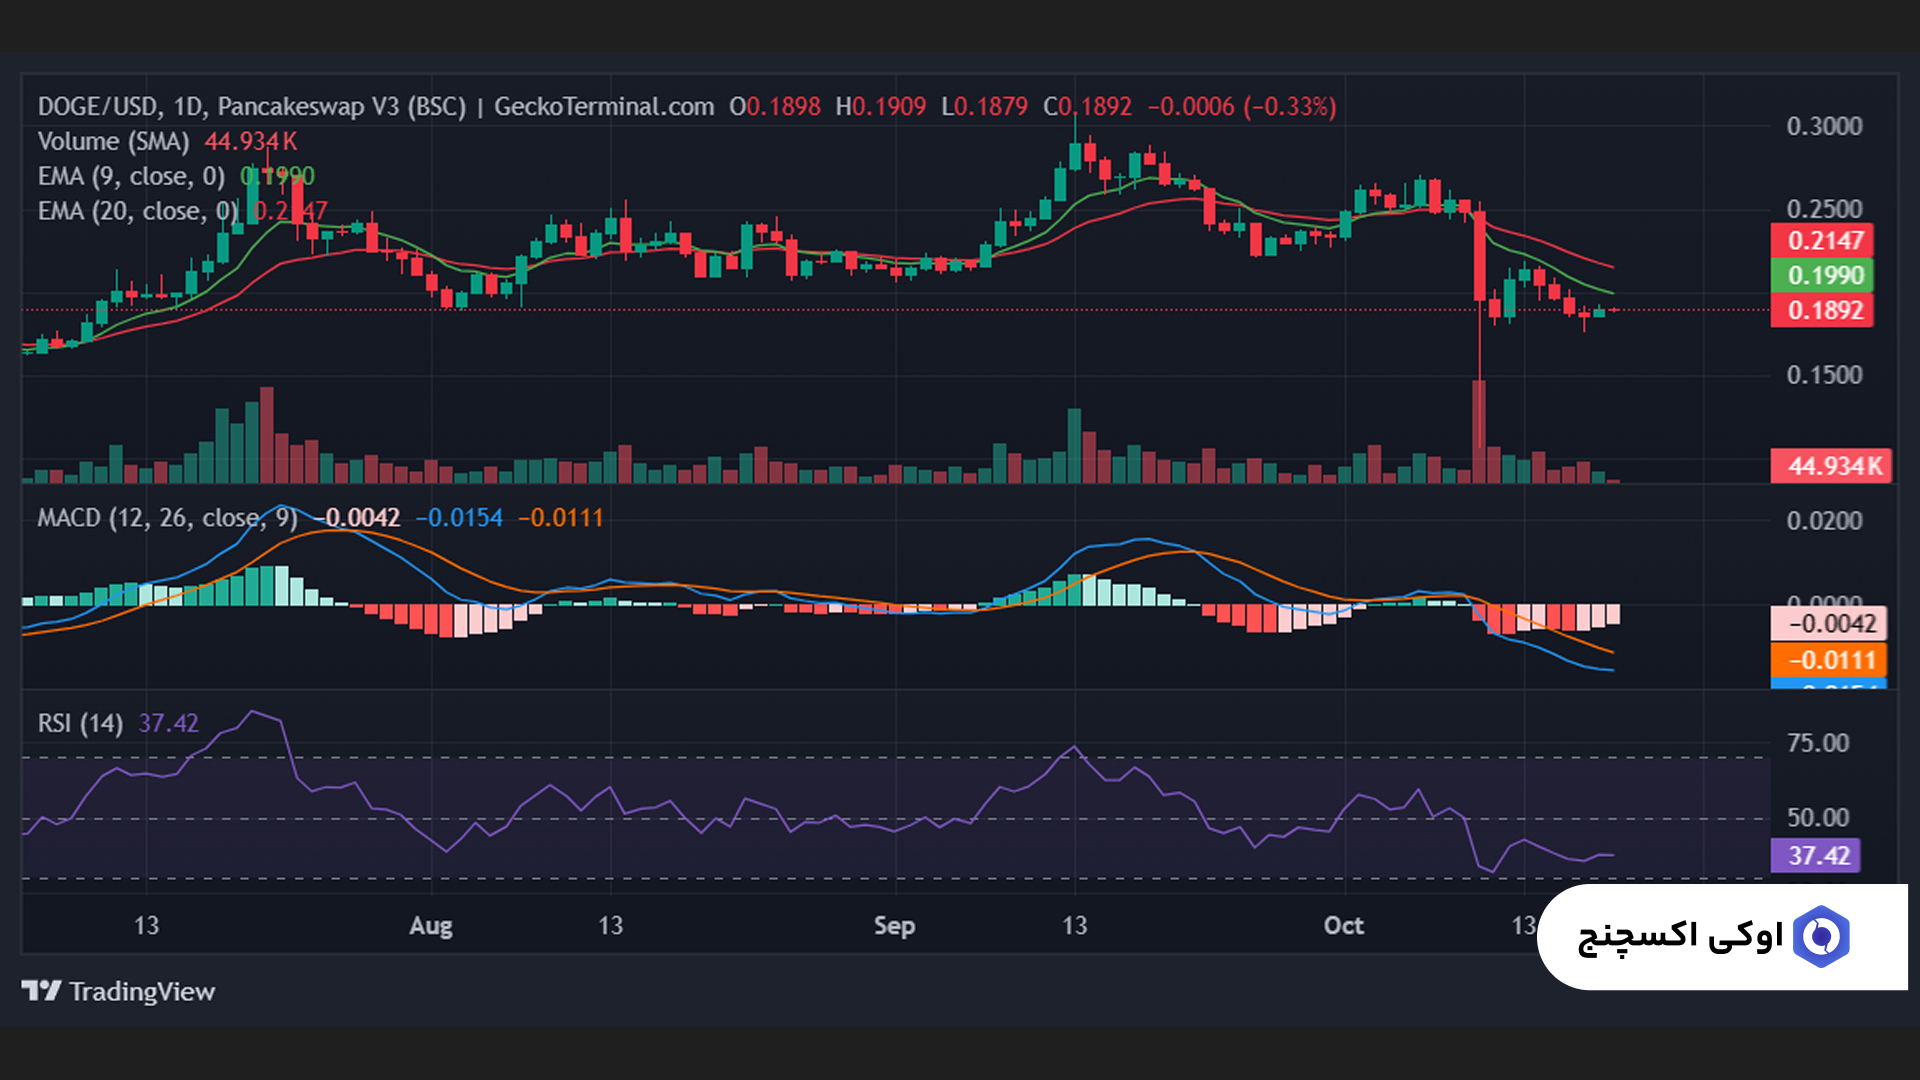Click the TradingView logo icon
This screenshot has width=1920, height=1080.
[41, 991]
